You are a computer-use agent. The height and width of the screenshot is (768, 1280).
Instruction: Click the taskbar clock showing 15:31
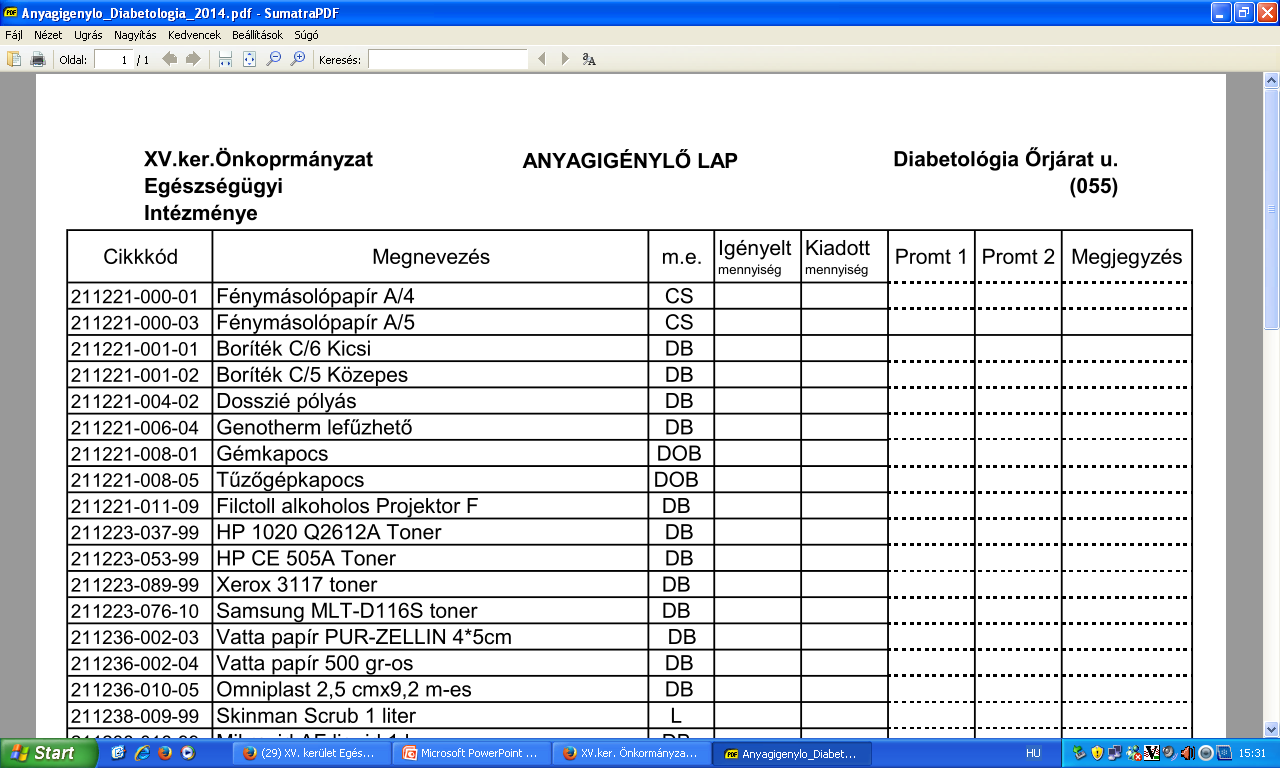click(1252, 753)
